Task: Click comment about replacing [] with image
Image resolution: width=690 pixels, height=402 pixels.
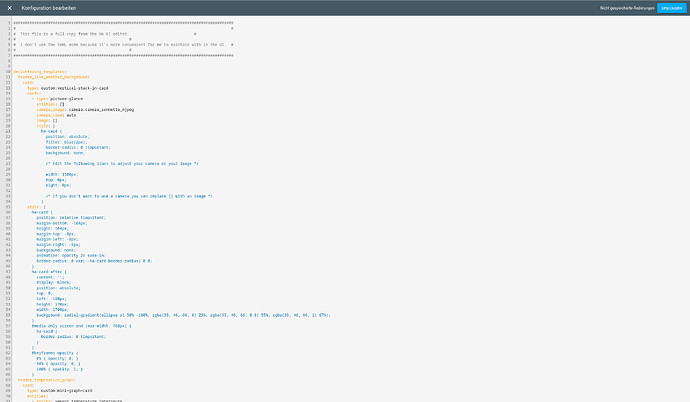Action: 129,196
